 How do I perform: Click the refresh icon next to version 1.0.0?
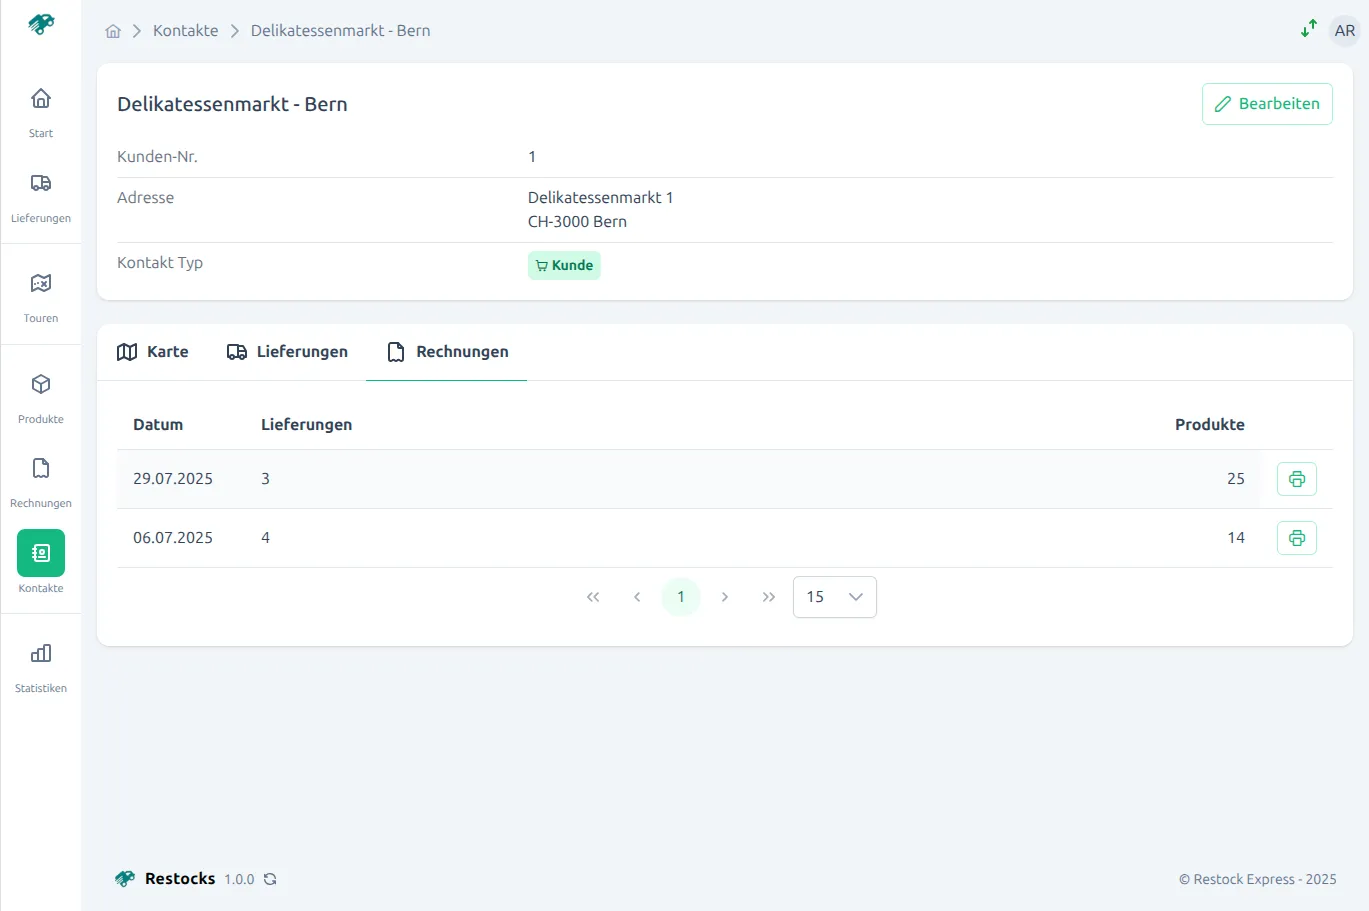tap(269, 879)
